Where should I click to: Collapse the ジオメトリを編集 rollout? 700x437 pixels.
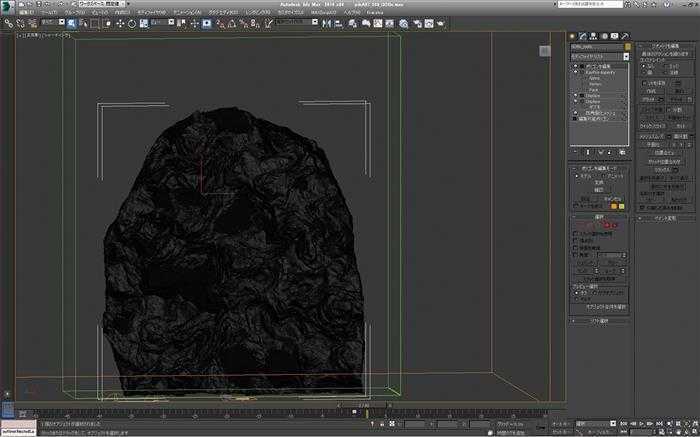point(665,46)
